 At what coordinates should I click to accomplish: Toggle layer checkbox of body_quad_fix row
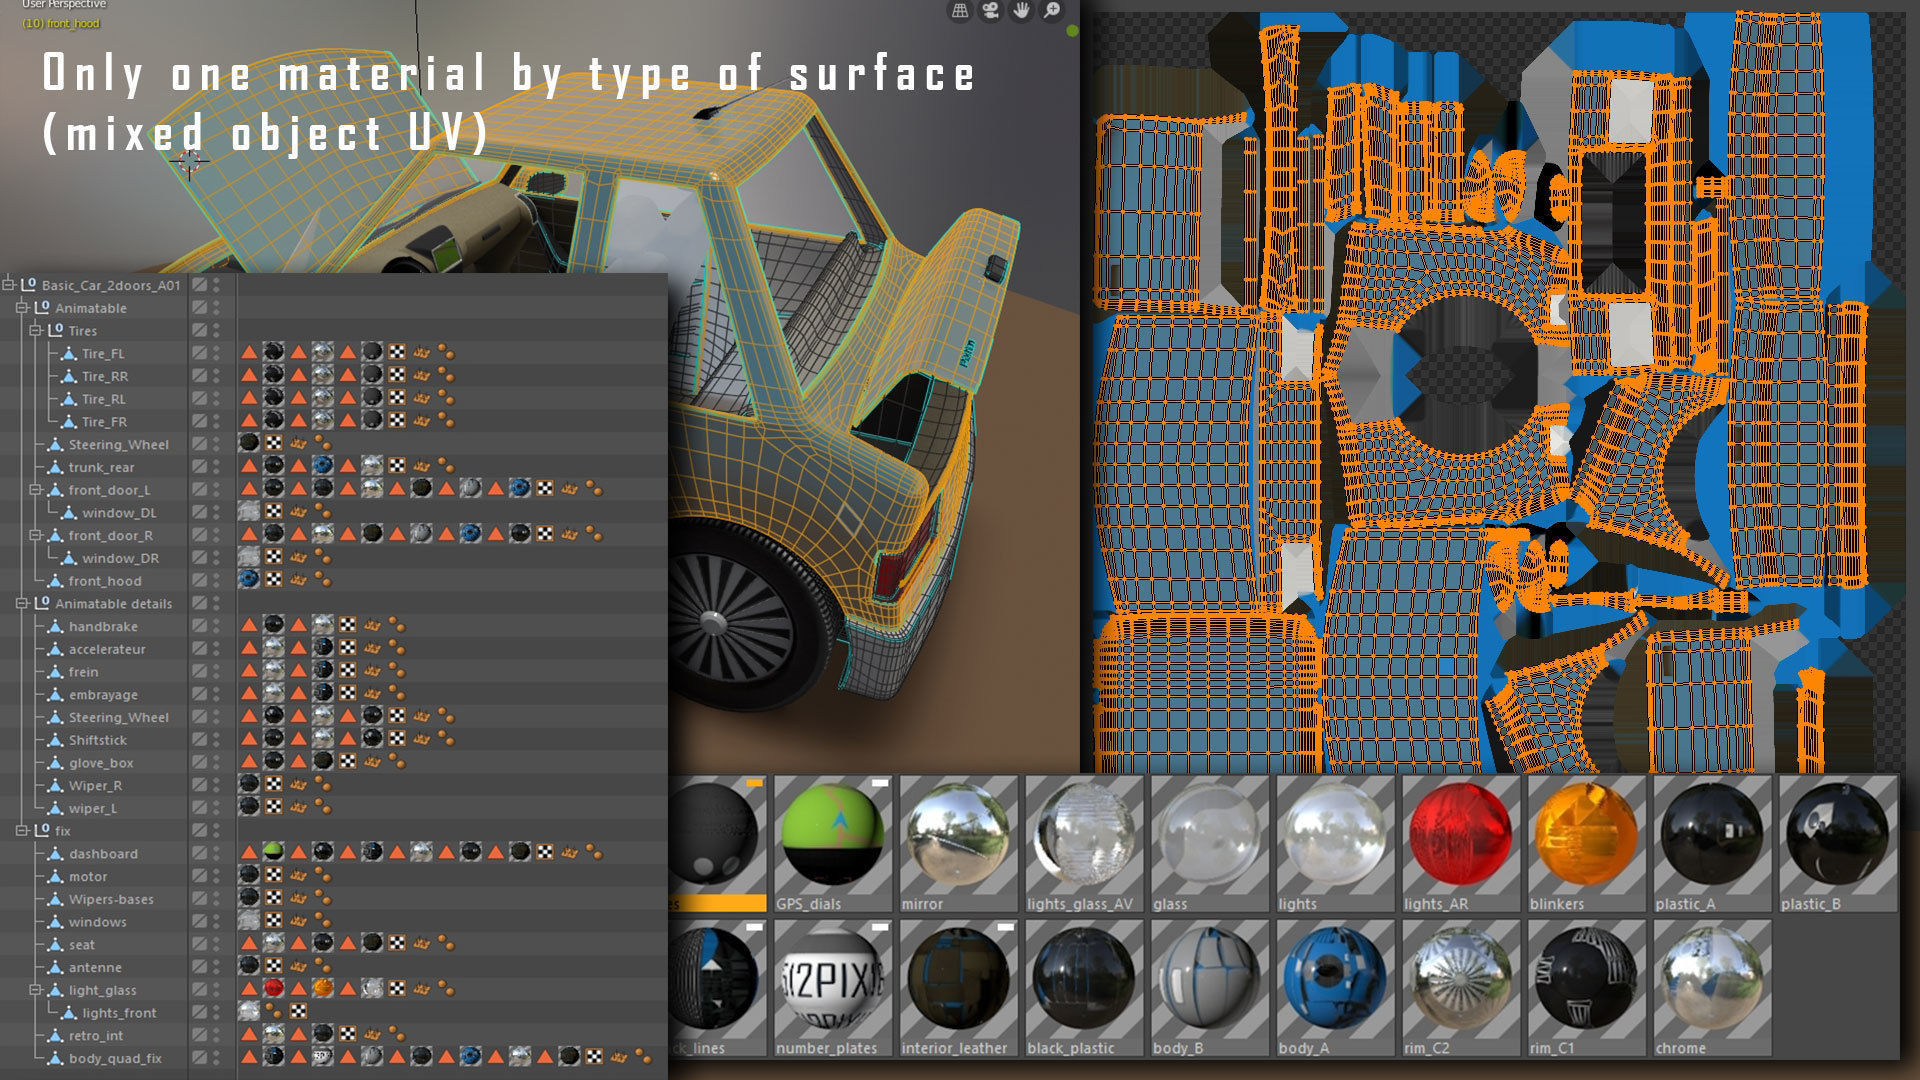coord(200,1058)
